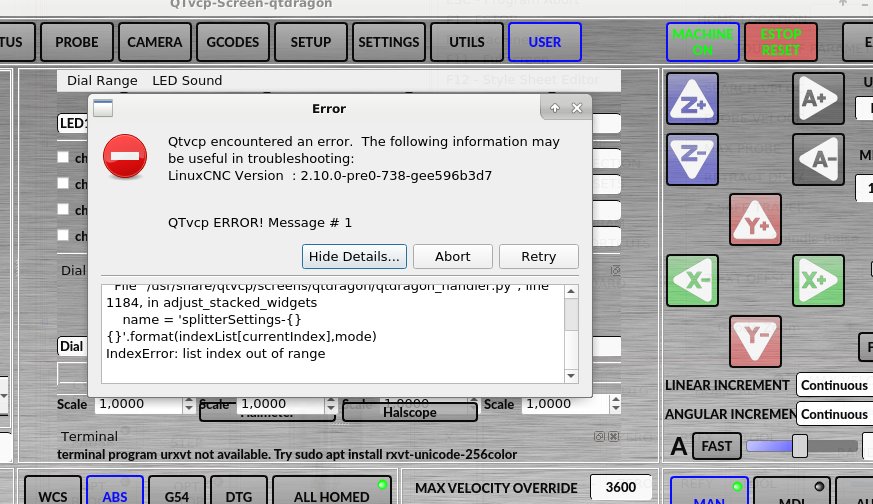Click the red error stop icon
The width and height of the screenshot is (873, 504).
(x=125, y=156)
